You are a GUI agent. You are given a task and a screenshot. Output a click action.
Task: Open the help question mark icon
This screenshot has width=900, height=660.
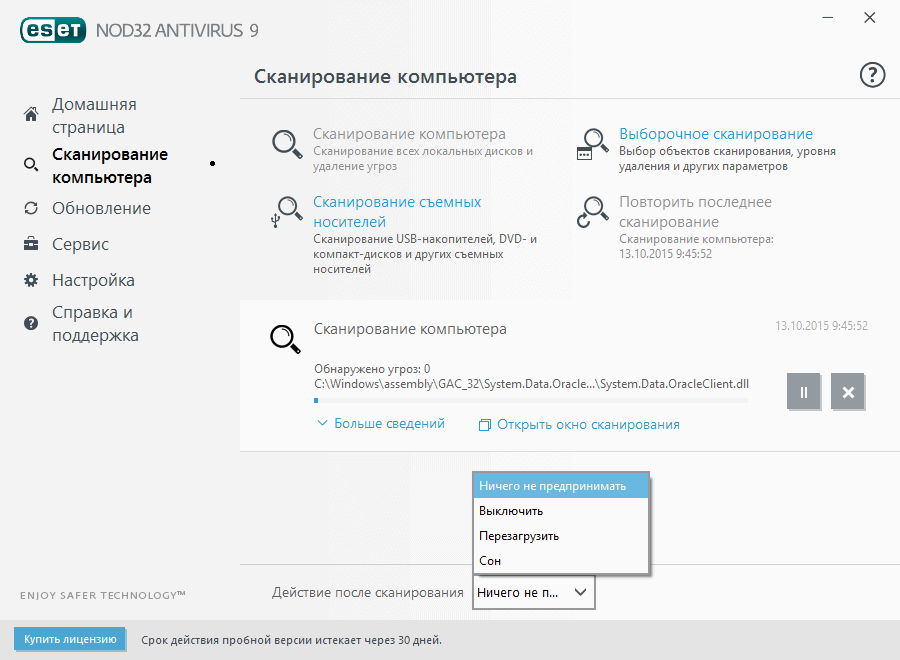click(x=871, y=75)
